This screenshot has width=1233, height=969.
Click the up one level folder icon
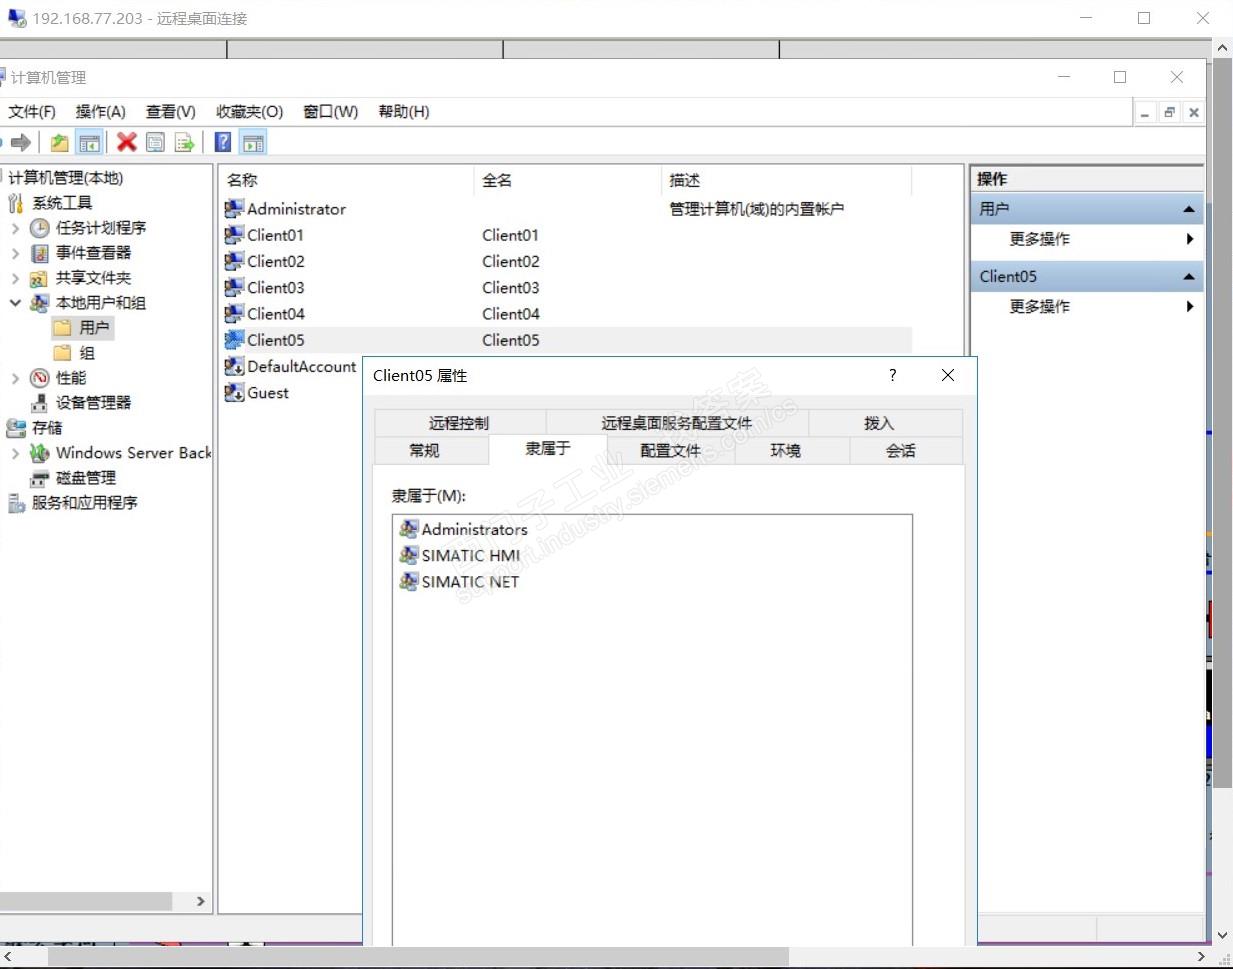[59, 142]
